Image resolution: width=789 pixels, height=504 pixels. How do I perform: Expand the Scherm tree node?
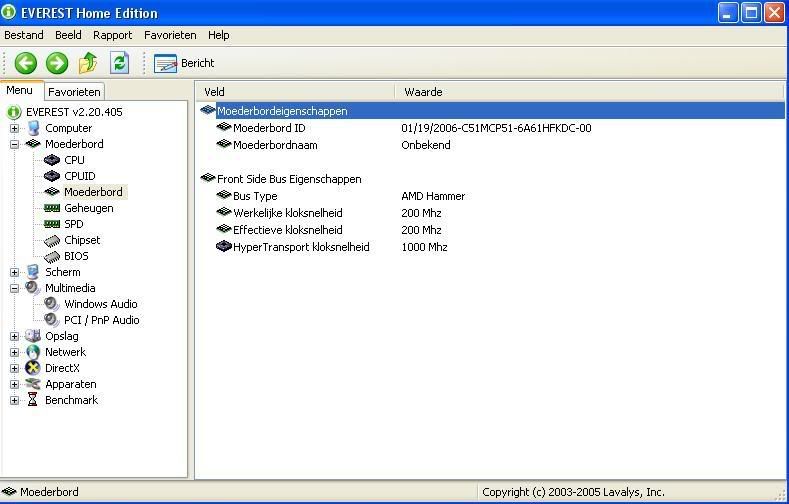coord(15,272)
